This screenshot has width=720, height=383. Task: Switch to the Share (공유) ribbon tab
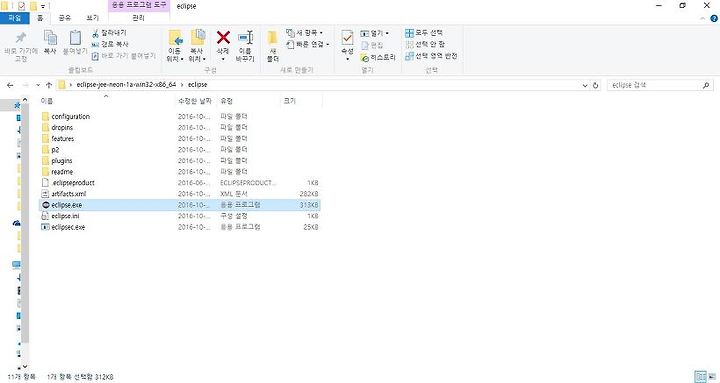coord(65,18)
